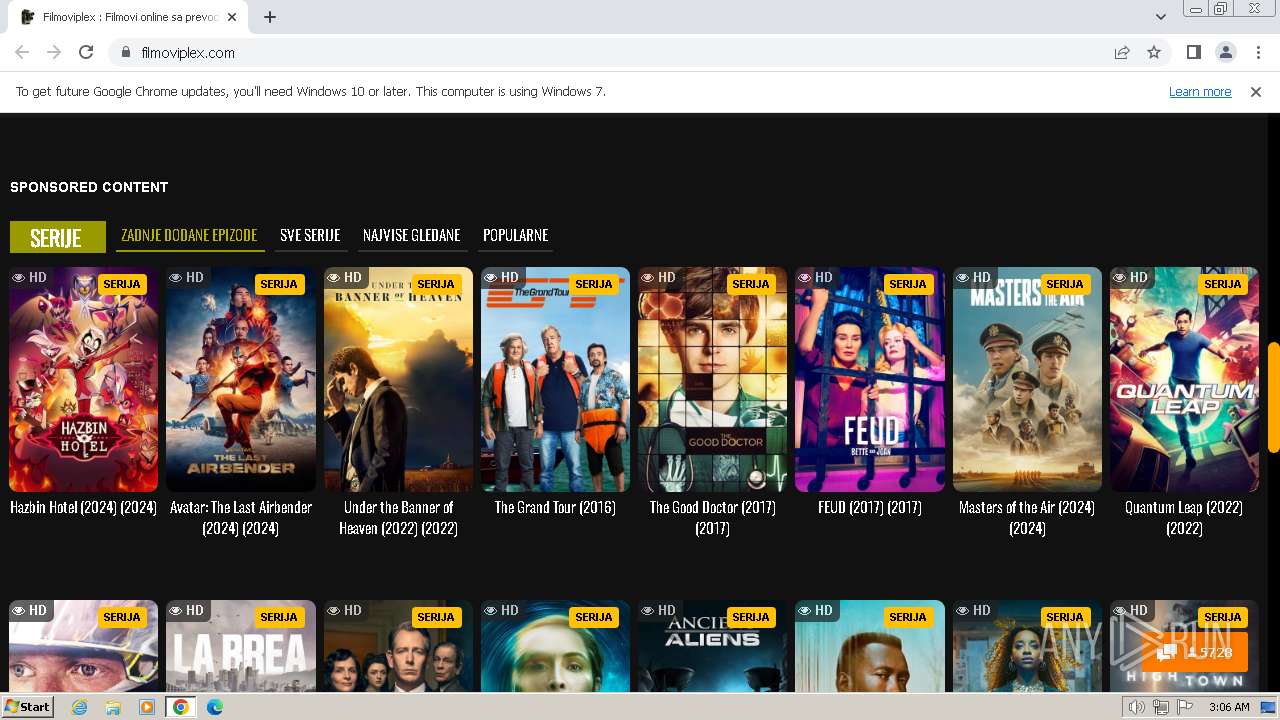Open The Grand Tour poster
The image size is (1280, 720).
[x=555, y=379]
